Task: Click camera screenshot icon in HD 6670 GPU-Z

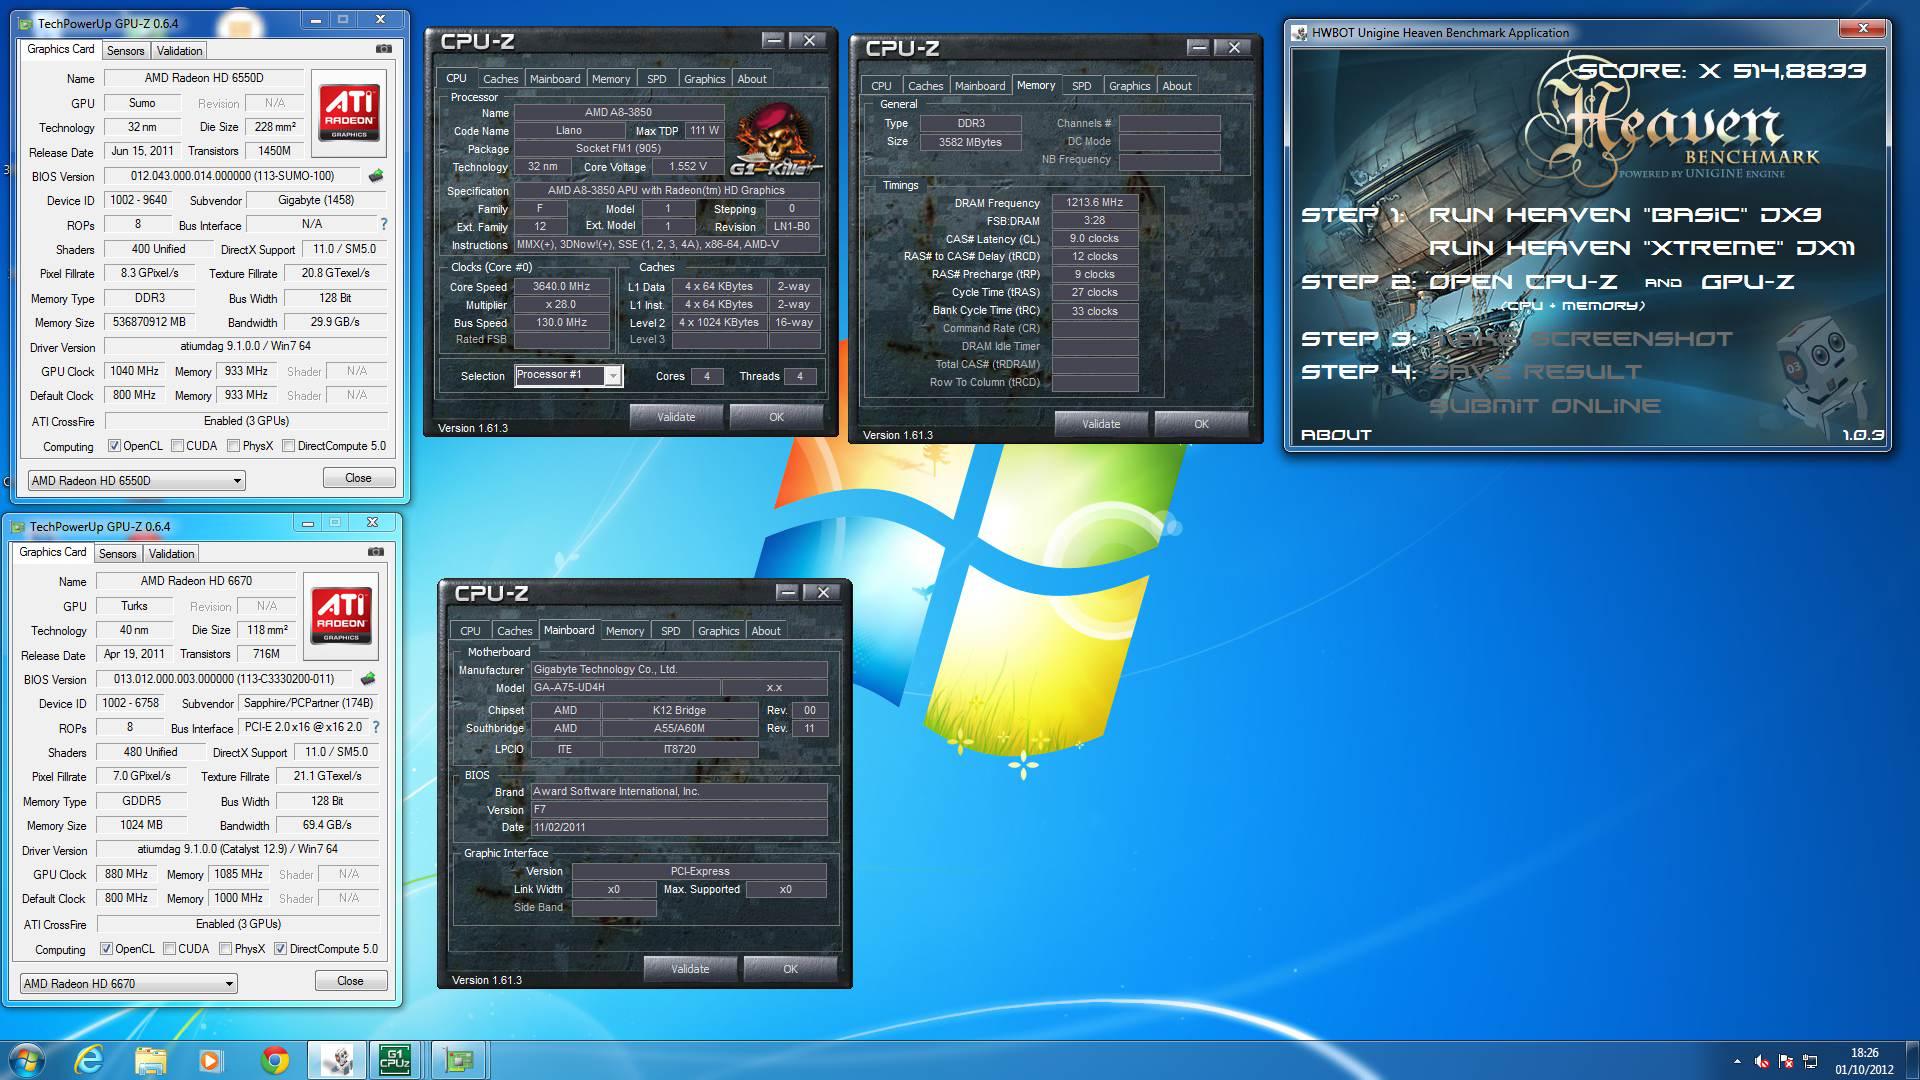Action: point(376,551)
